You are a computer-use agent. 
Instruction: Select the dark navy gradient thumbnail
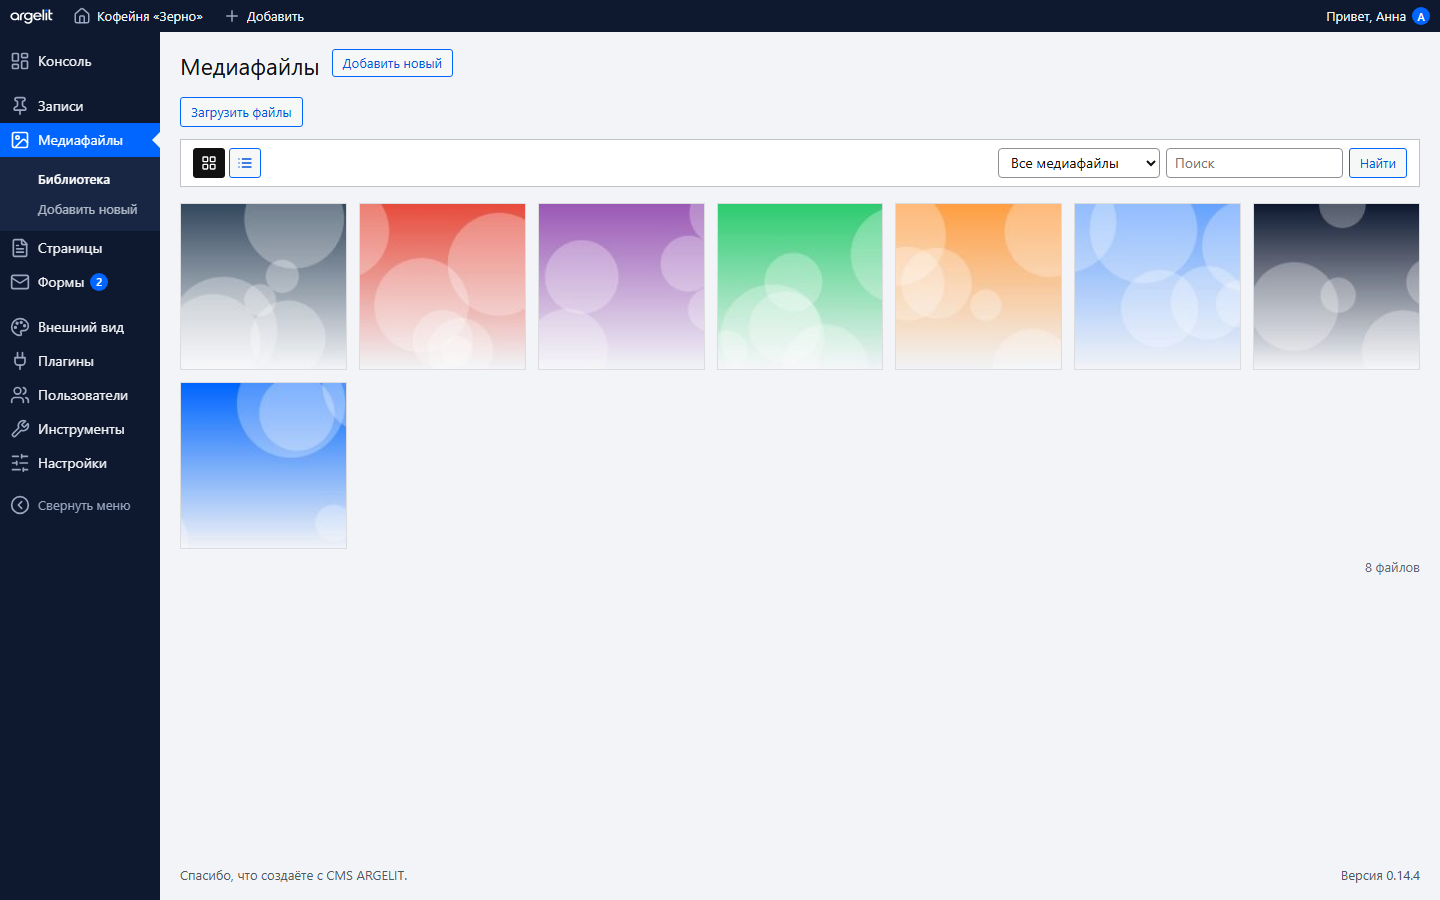tap(1336, 287)
